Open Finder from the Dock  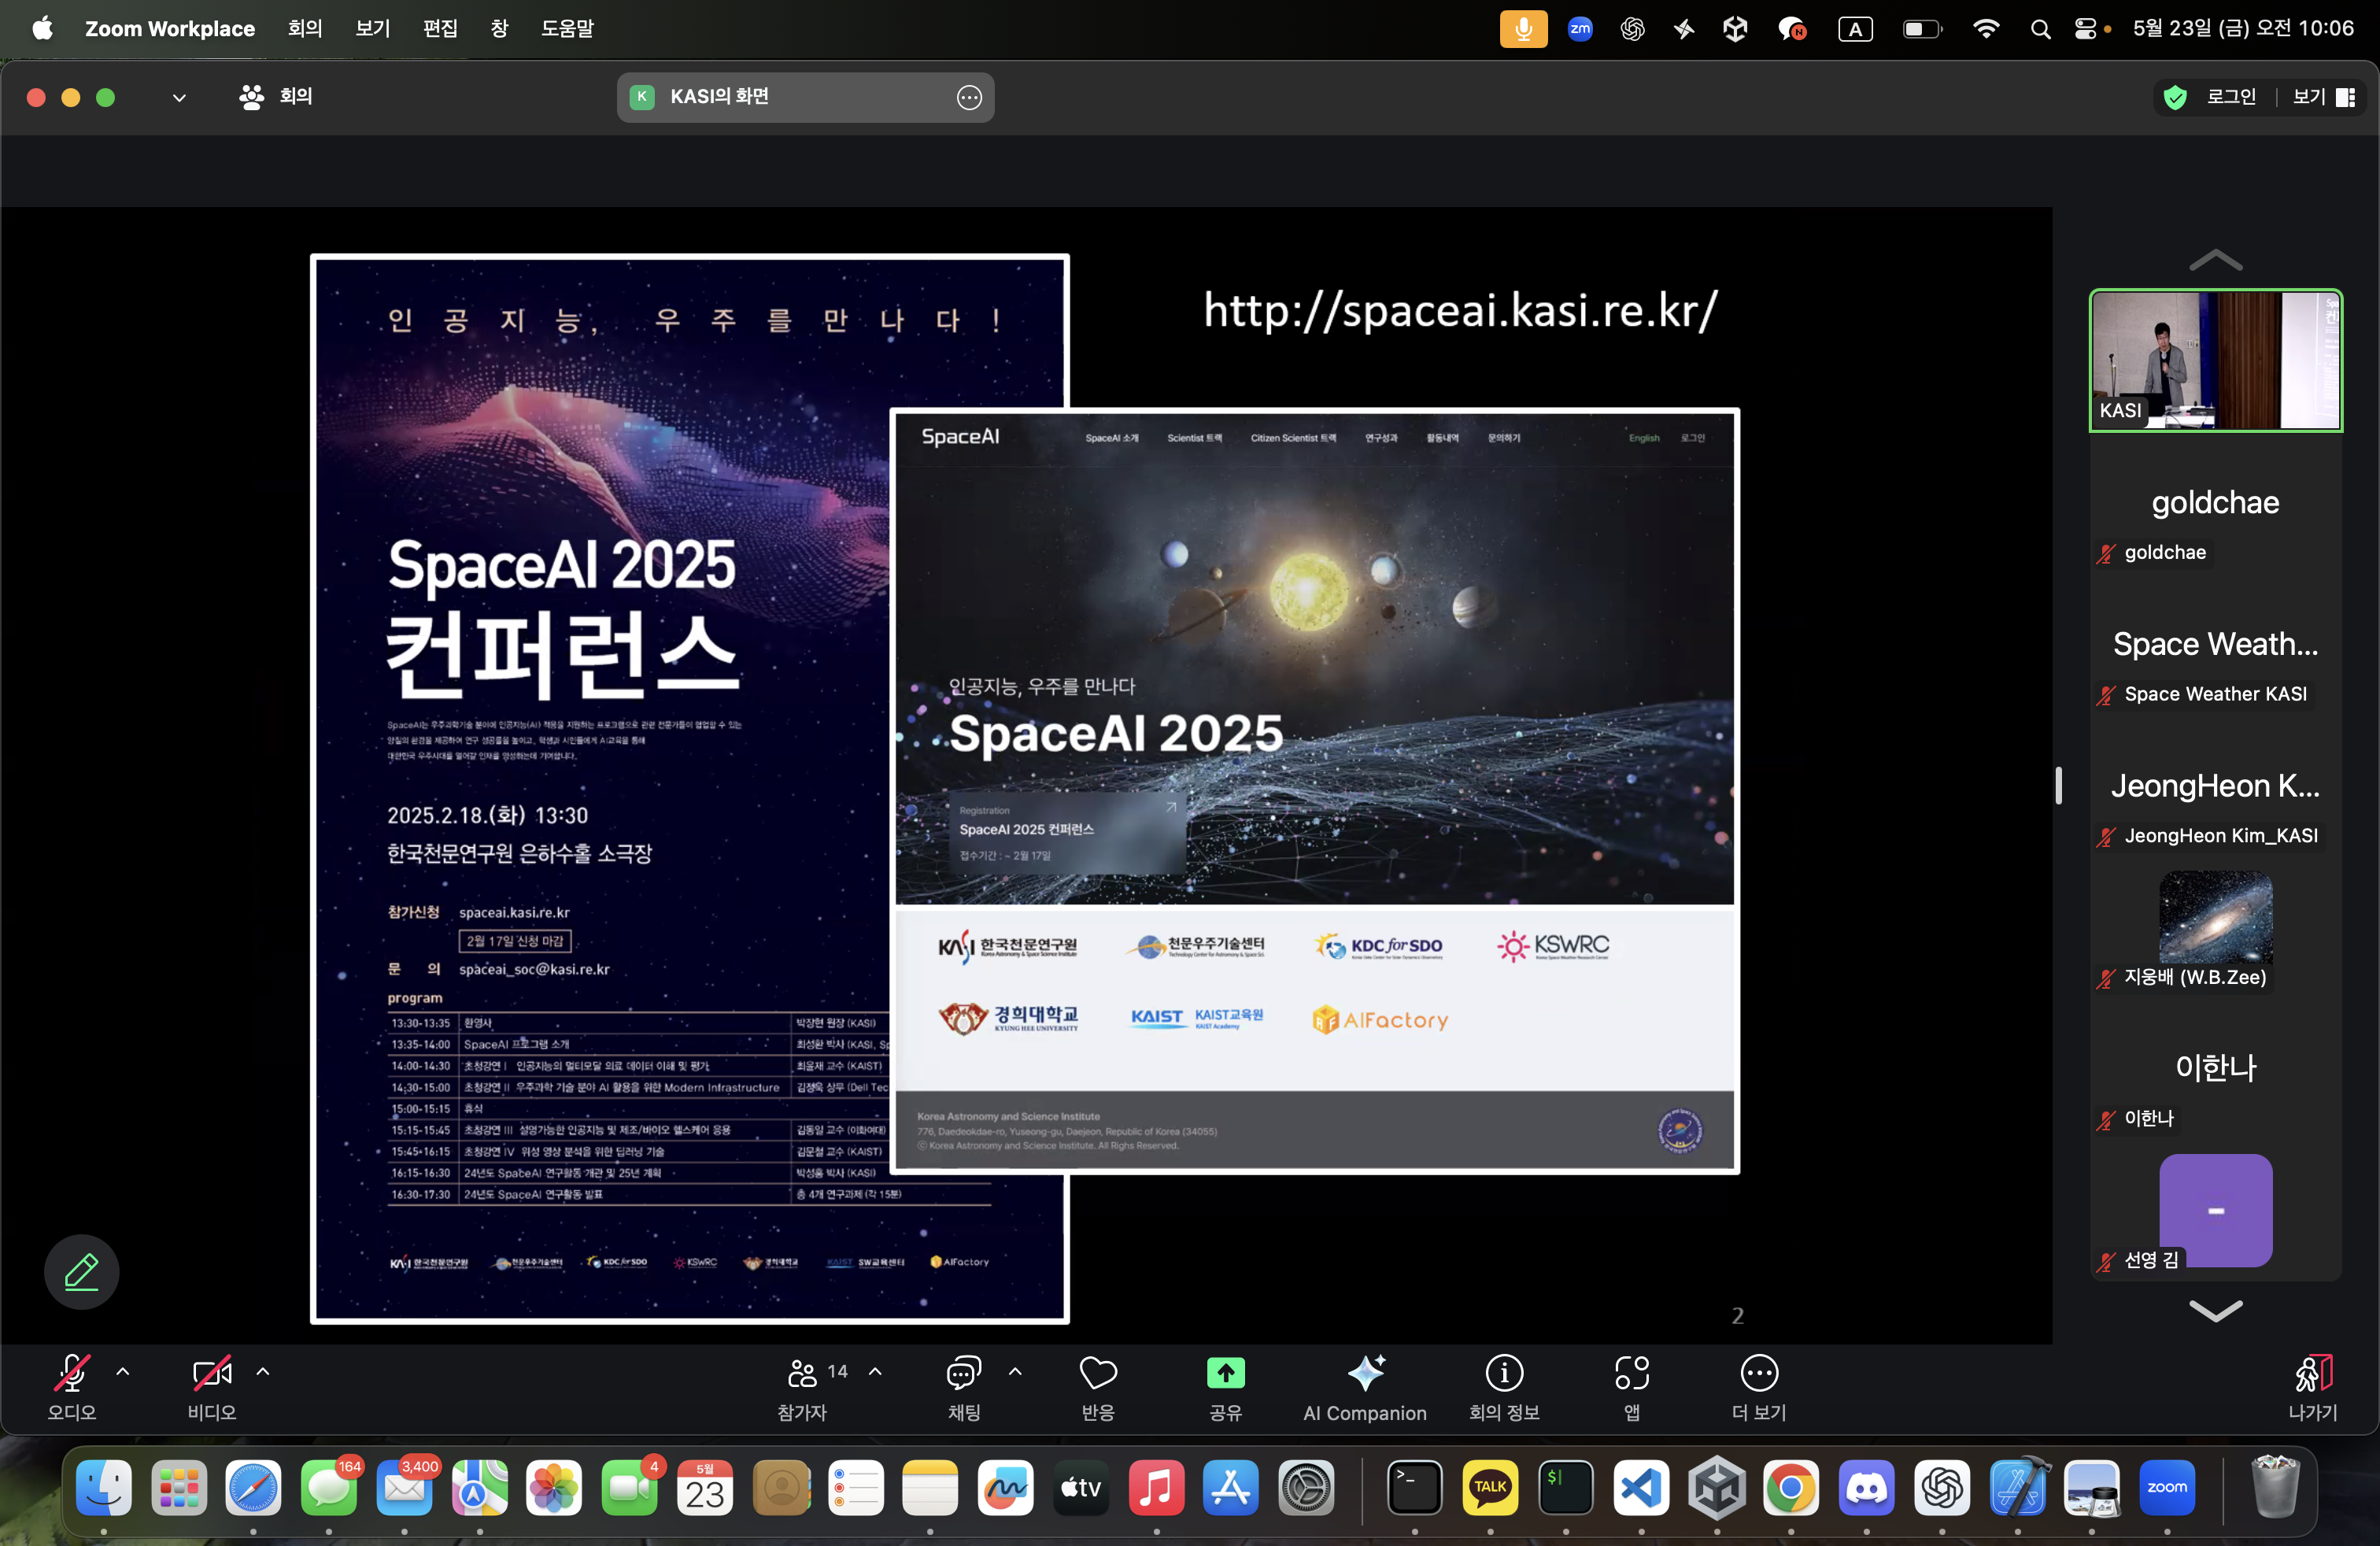[x=104, y=1489]
